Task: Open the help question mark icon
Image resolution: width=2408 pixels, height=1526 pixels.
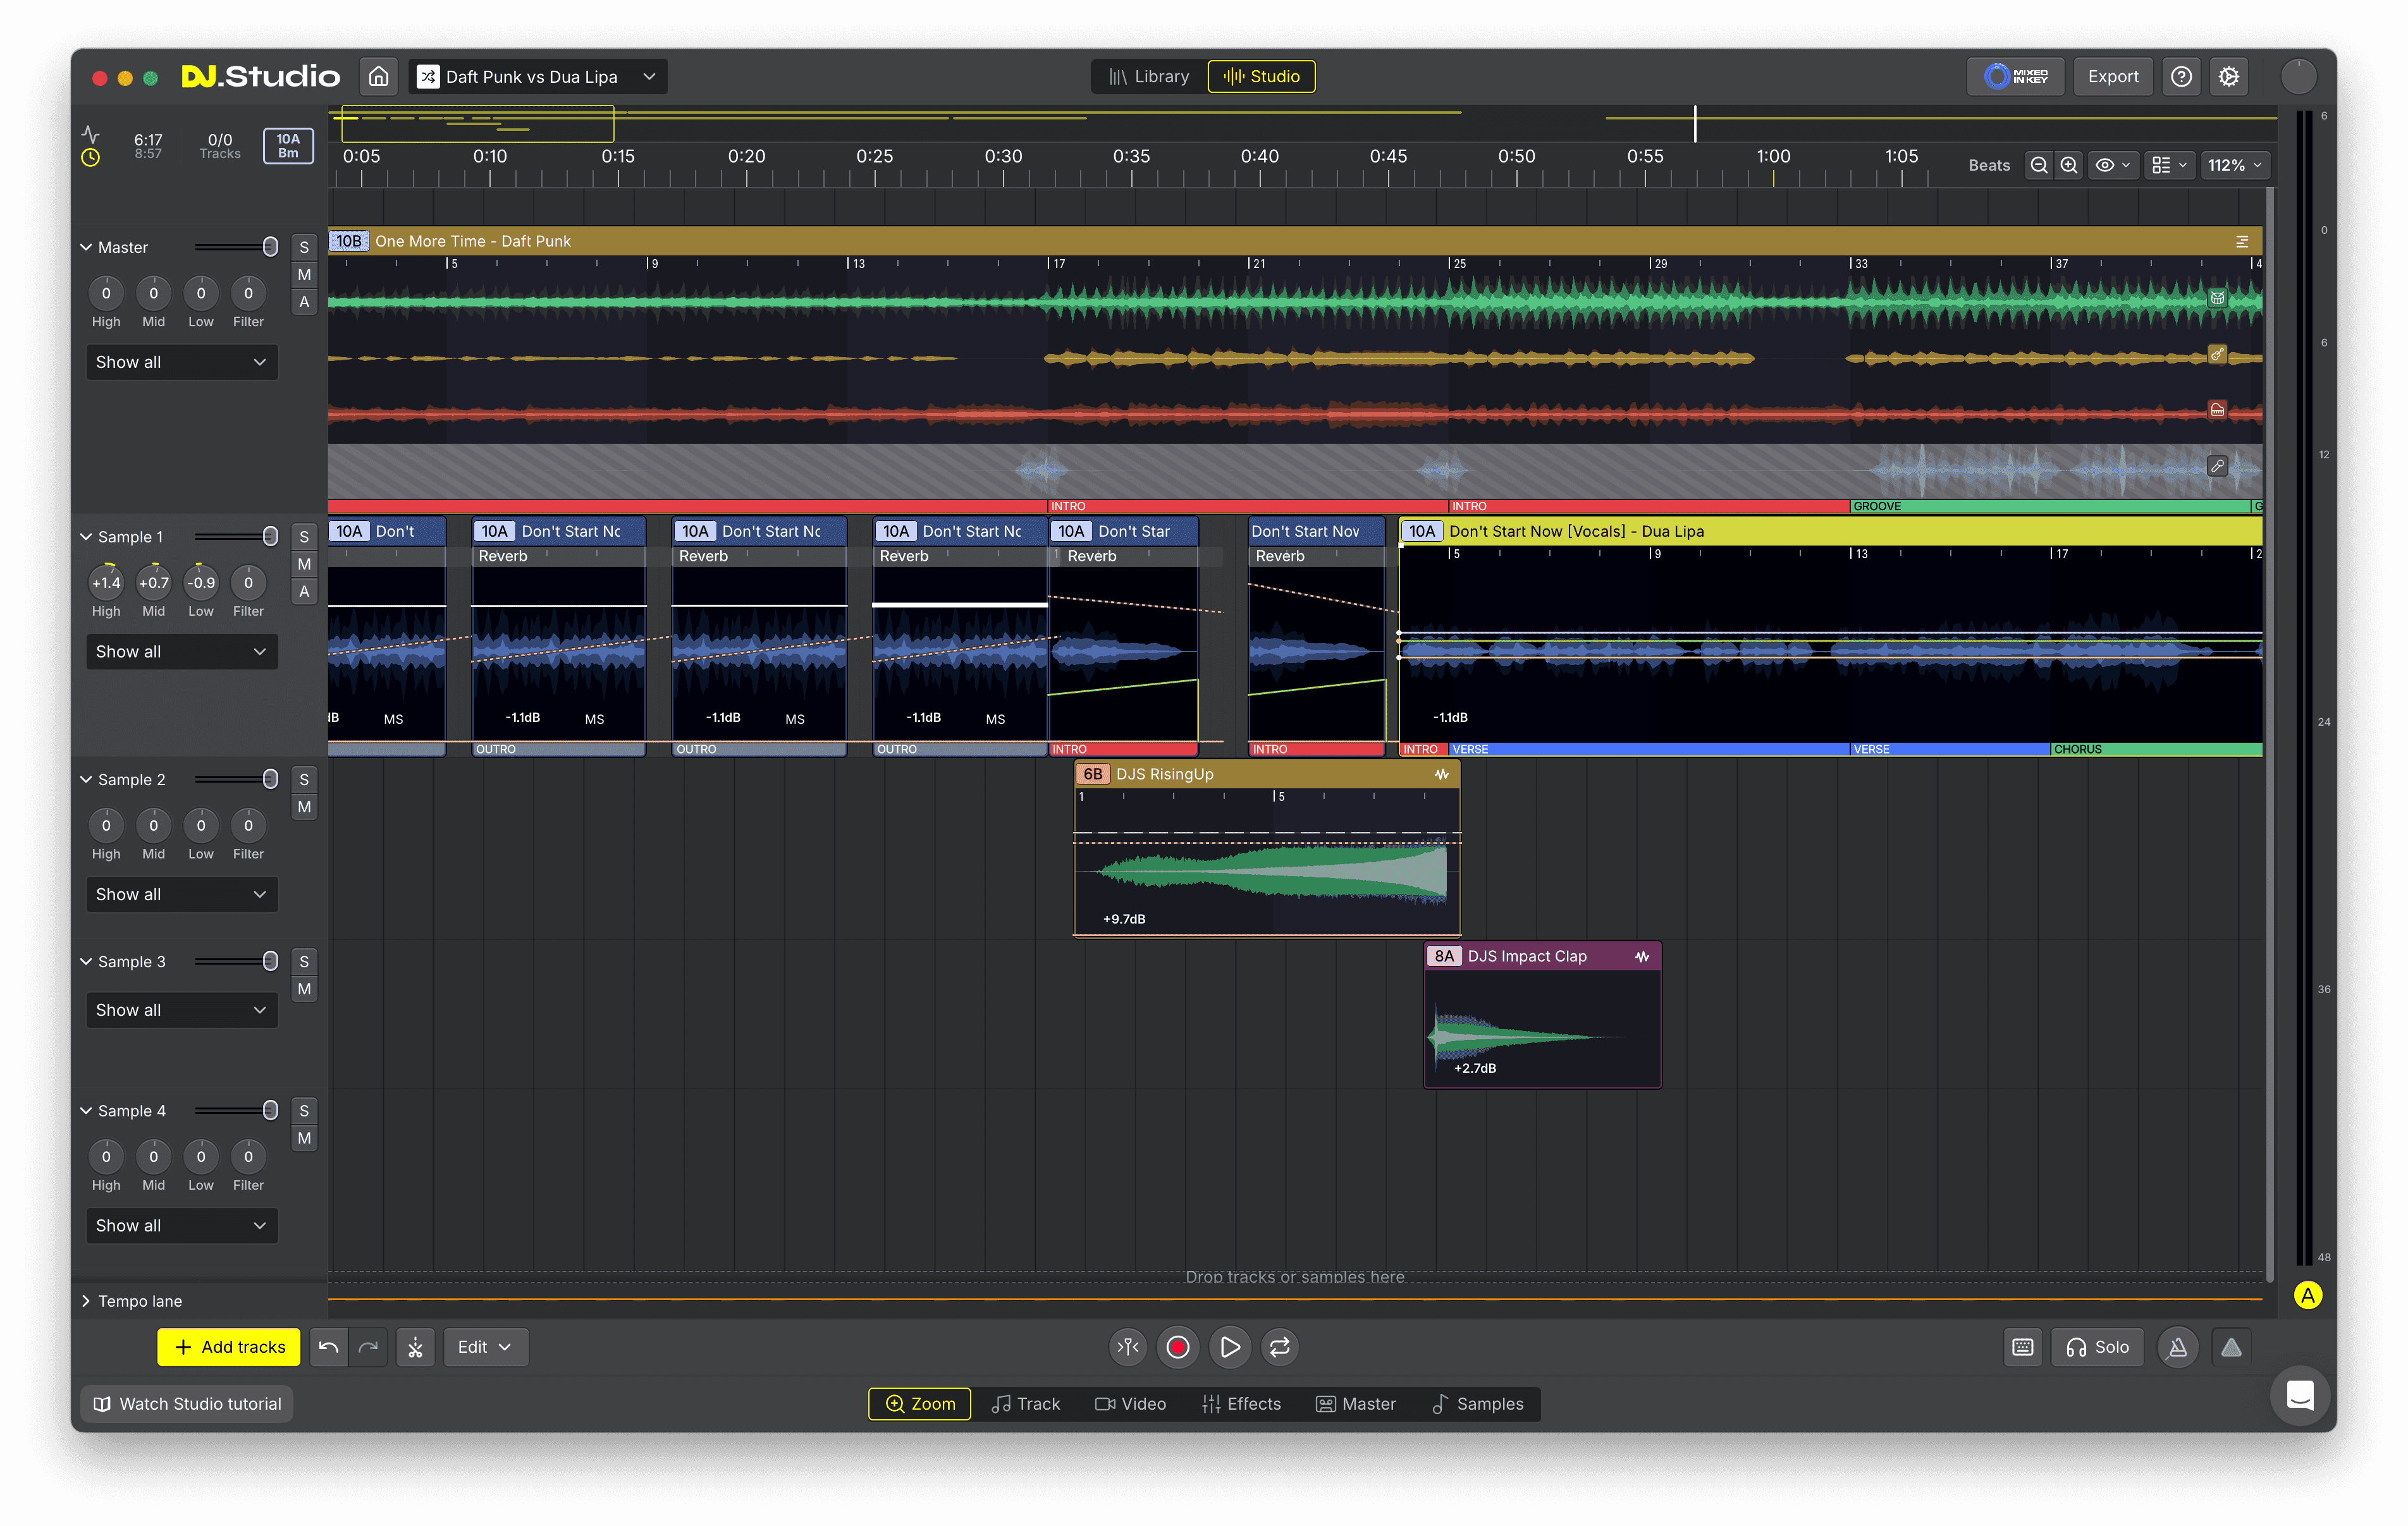Action: (2182, 76)
